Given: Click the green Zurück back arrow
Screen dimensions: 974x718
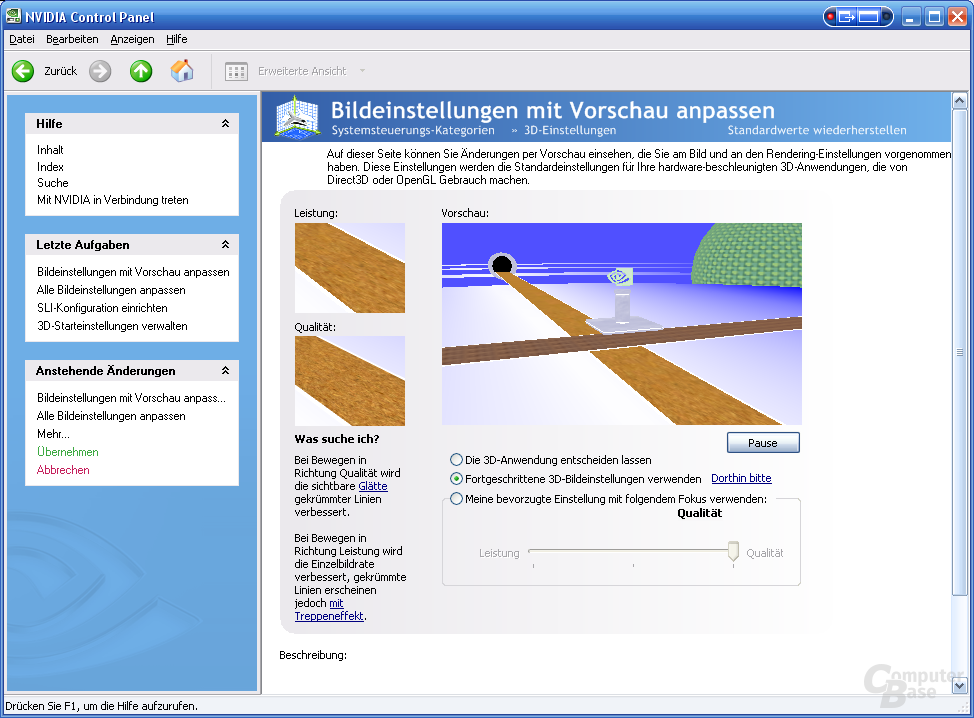Looking at the screenshot, I should tap(23, 71).
